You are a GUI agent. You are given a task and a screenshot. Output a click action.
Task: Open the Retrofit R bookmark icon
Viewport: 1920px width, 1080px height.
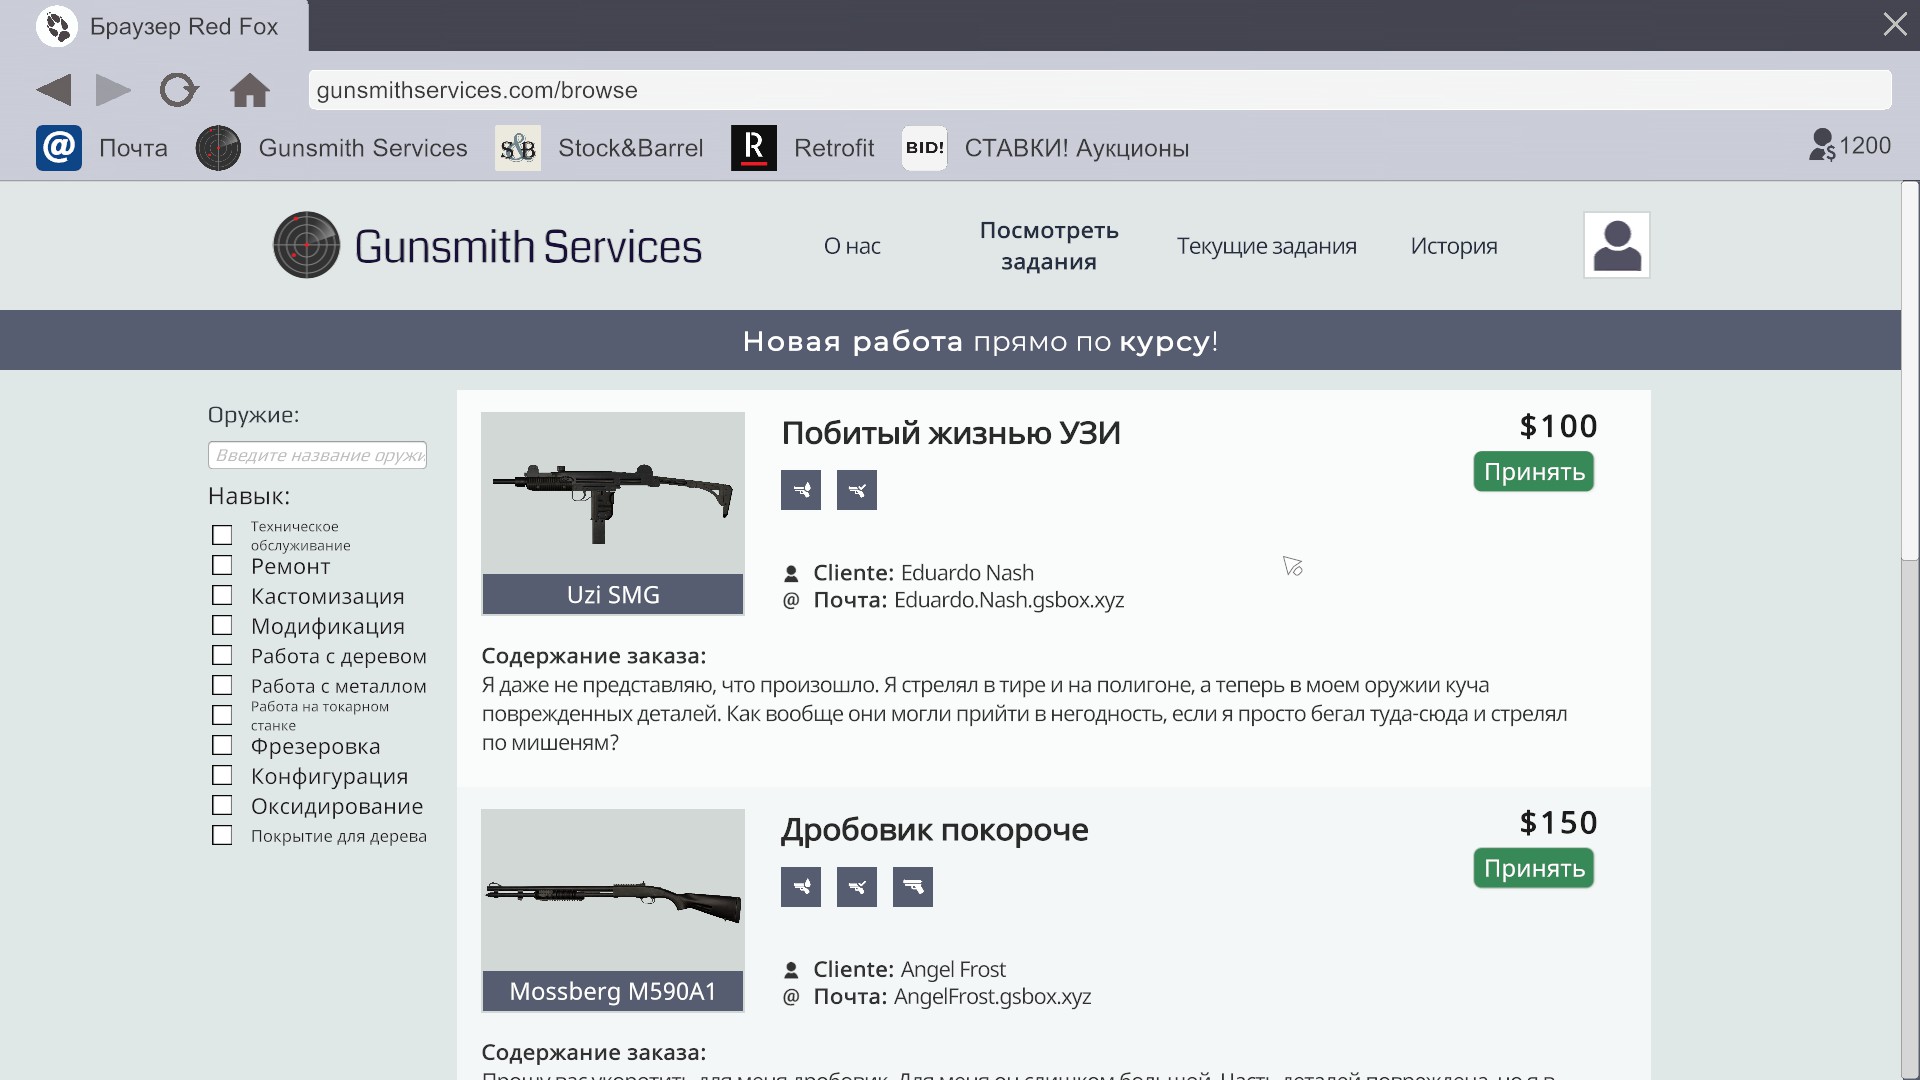tap(754, 148)
